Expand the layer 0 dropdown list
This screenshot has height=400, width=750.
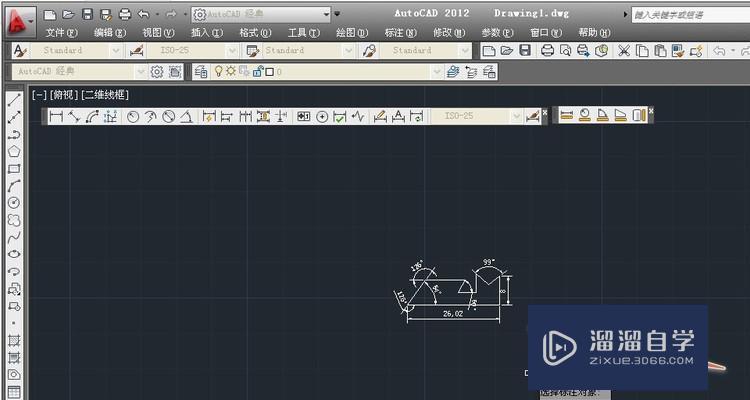437,72
